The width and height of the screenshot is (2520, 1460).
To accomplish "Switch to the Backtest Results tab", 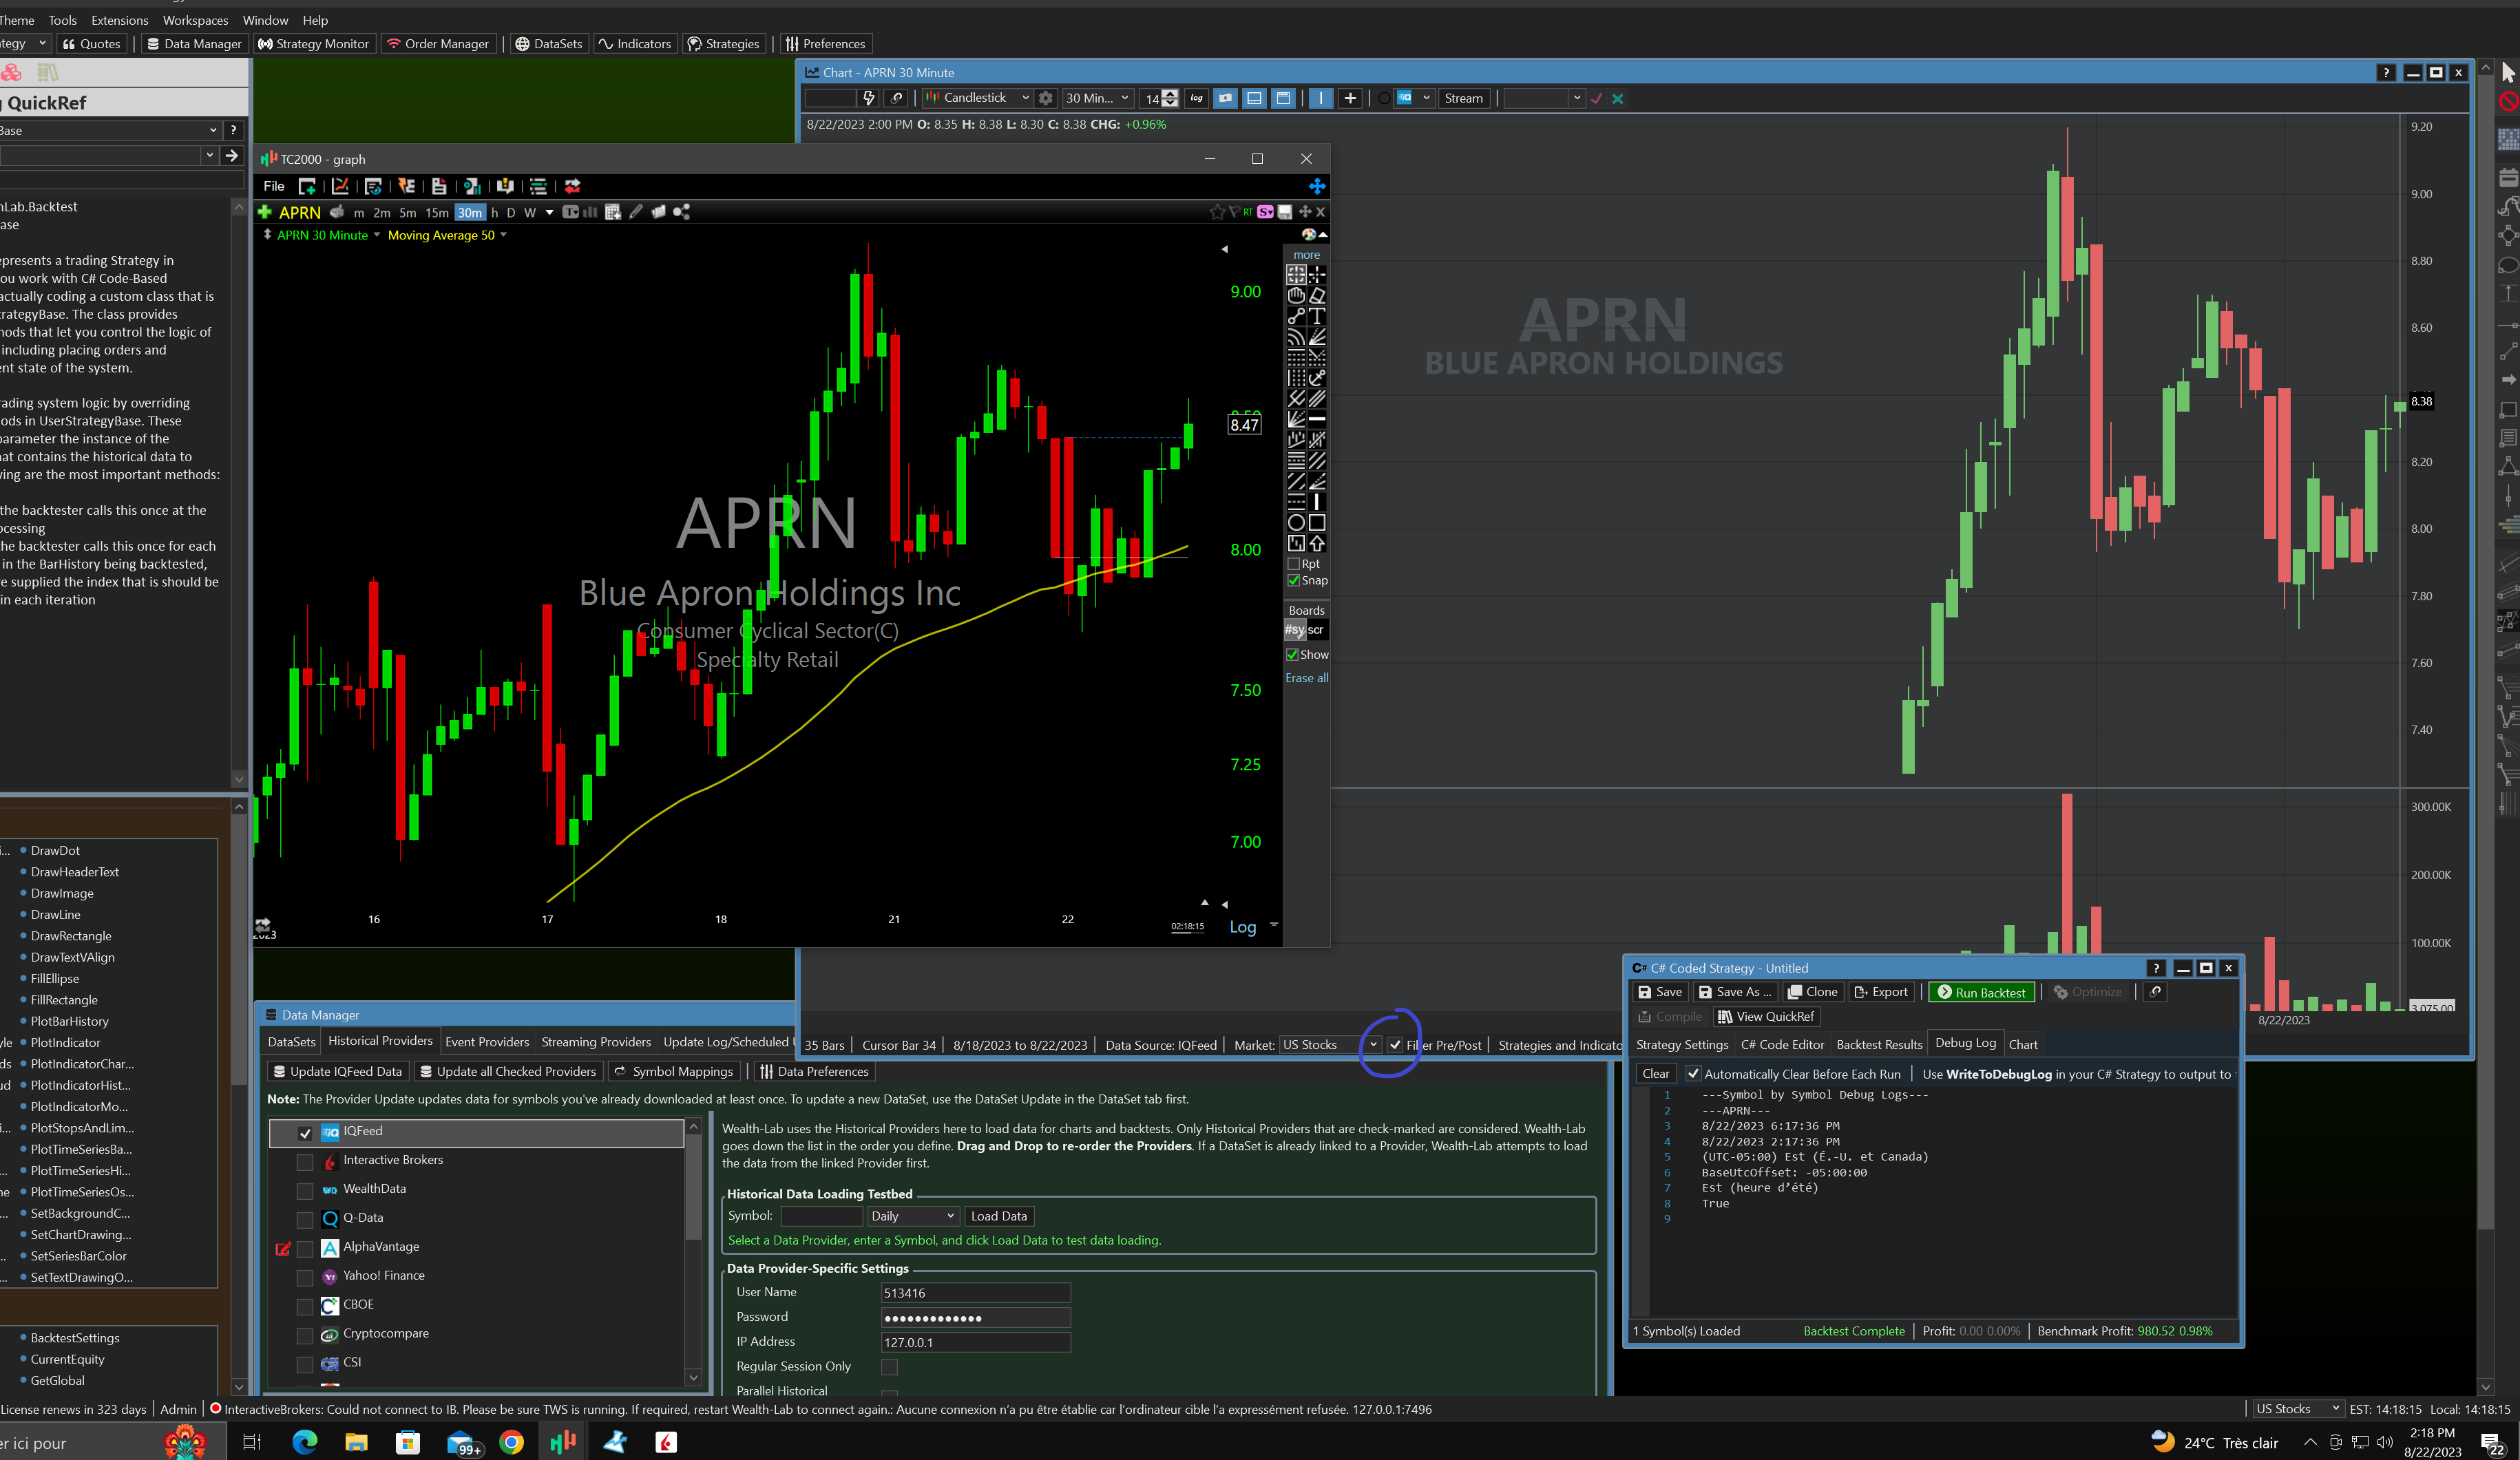I will pyautogui.click(x=1879, y=1044).
